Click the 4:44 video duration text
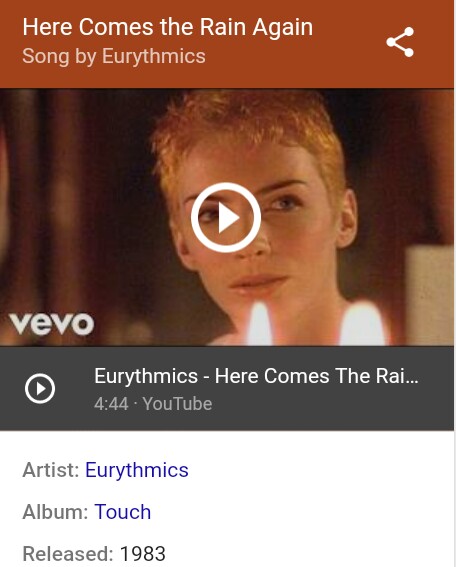Viewport: 456px width, 567px height. 111,404
